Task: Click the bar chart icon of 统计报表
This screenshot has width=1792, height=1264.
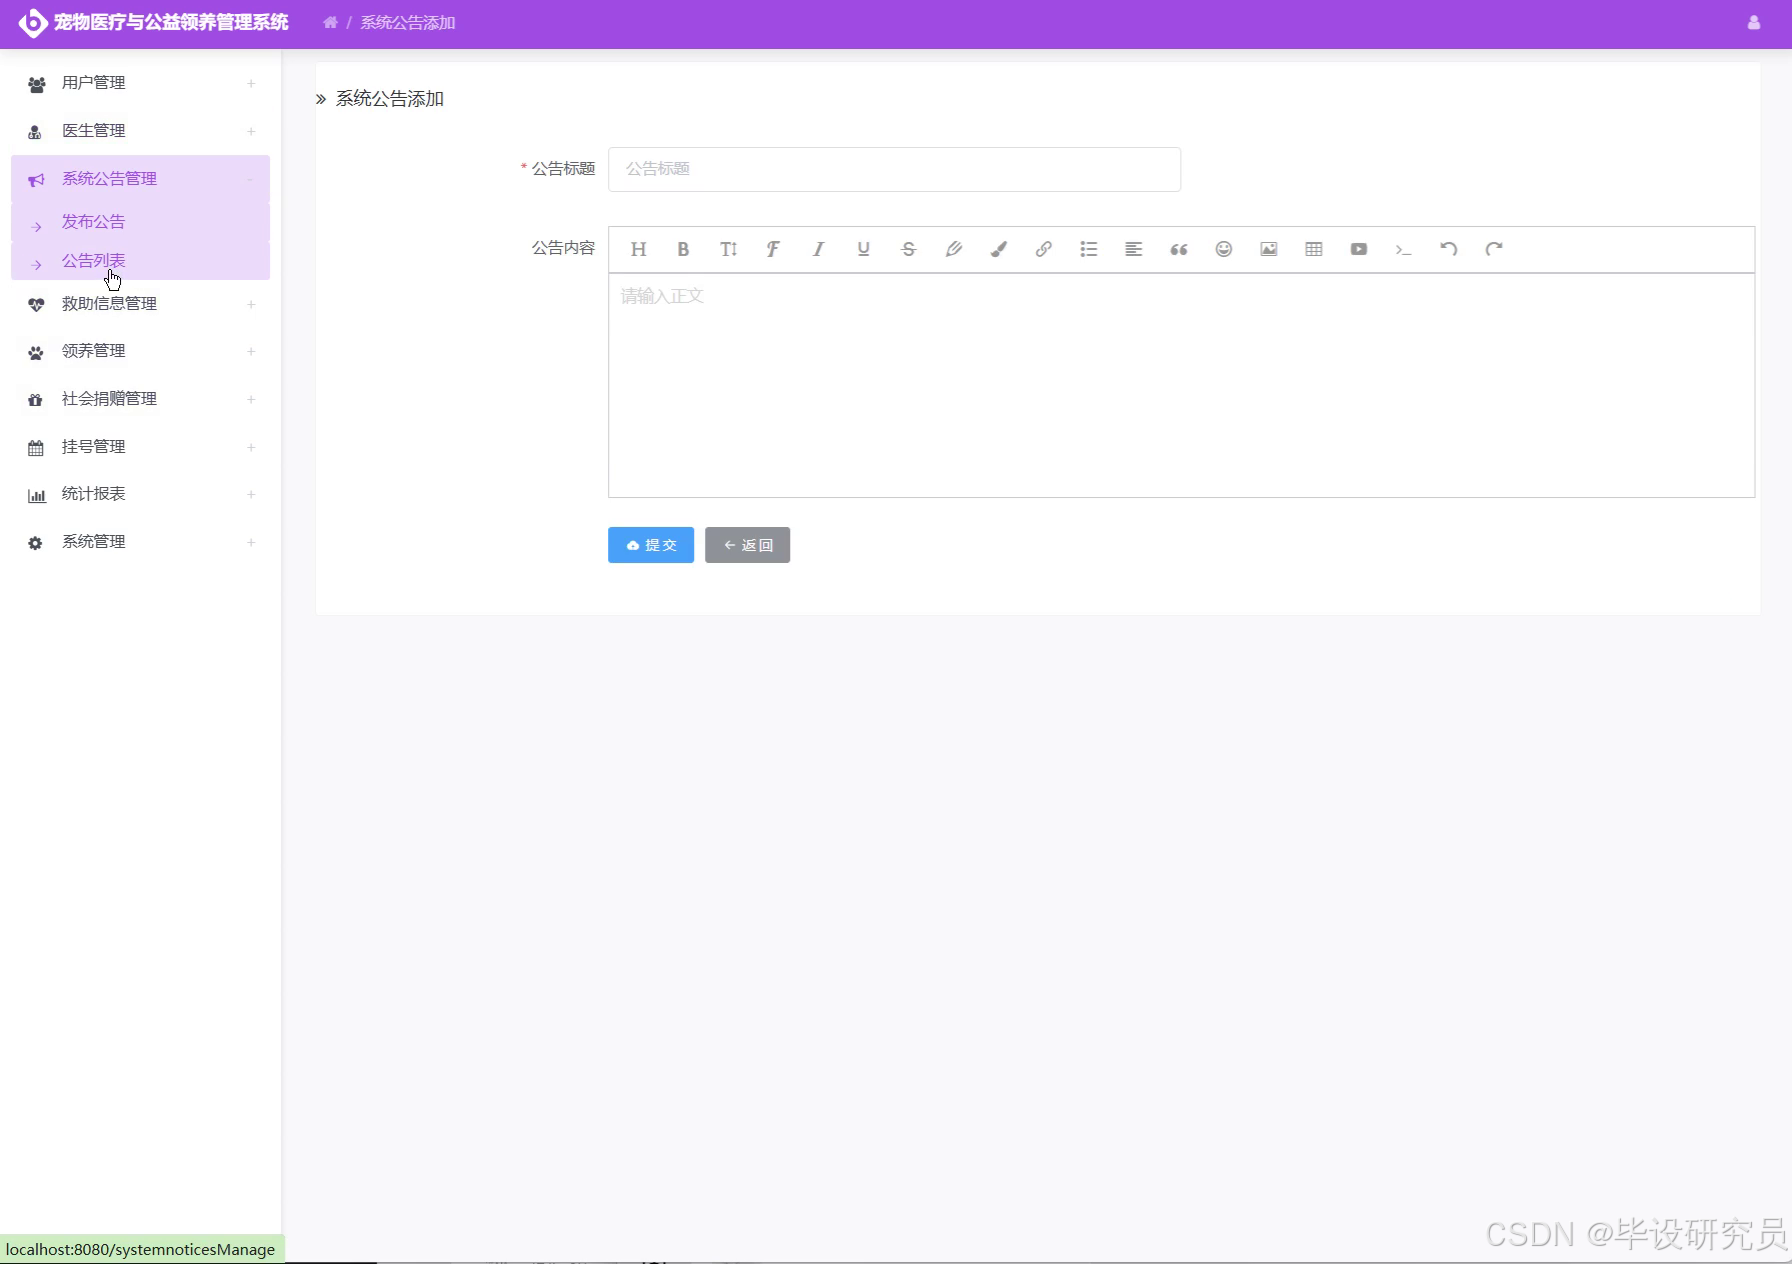Action: [36, 495]
